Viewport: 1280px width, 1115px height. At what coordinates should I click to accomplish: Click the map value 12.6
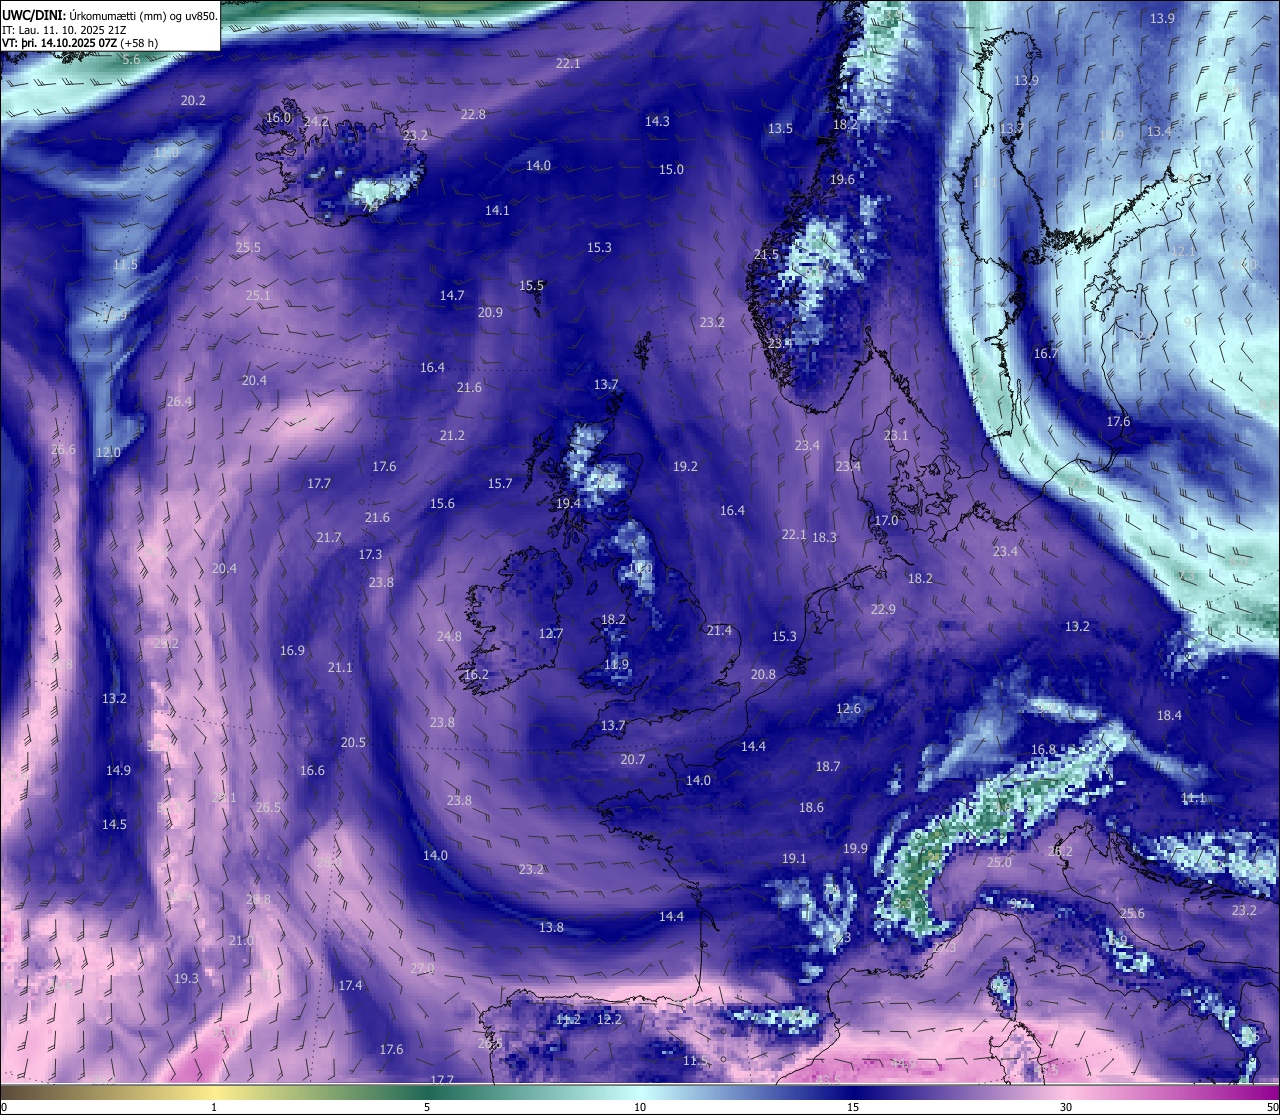848,709
